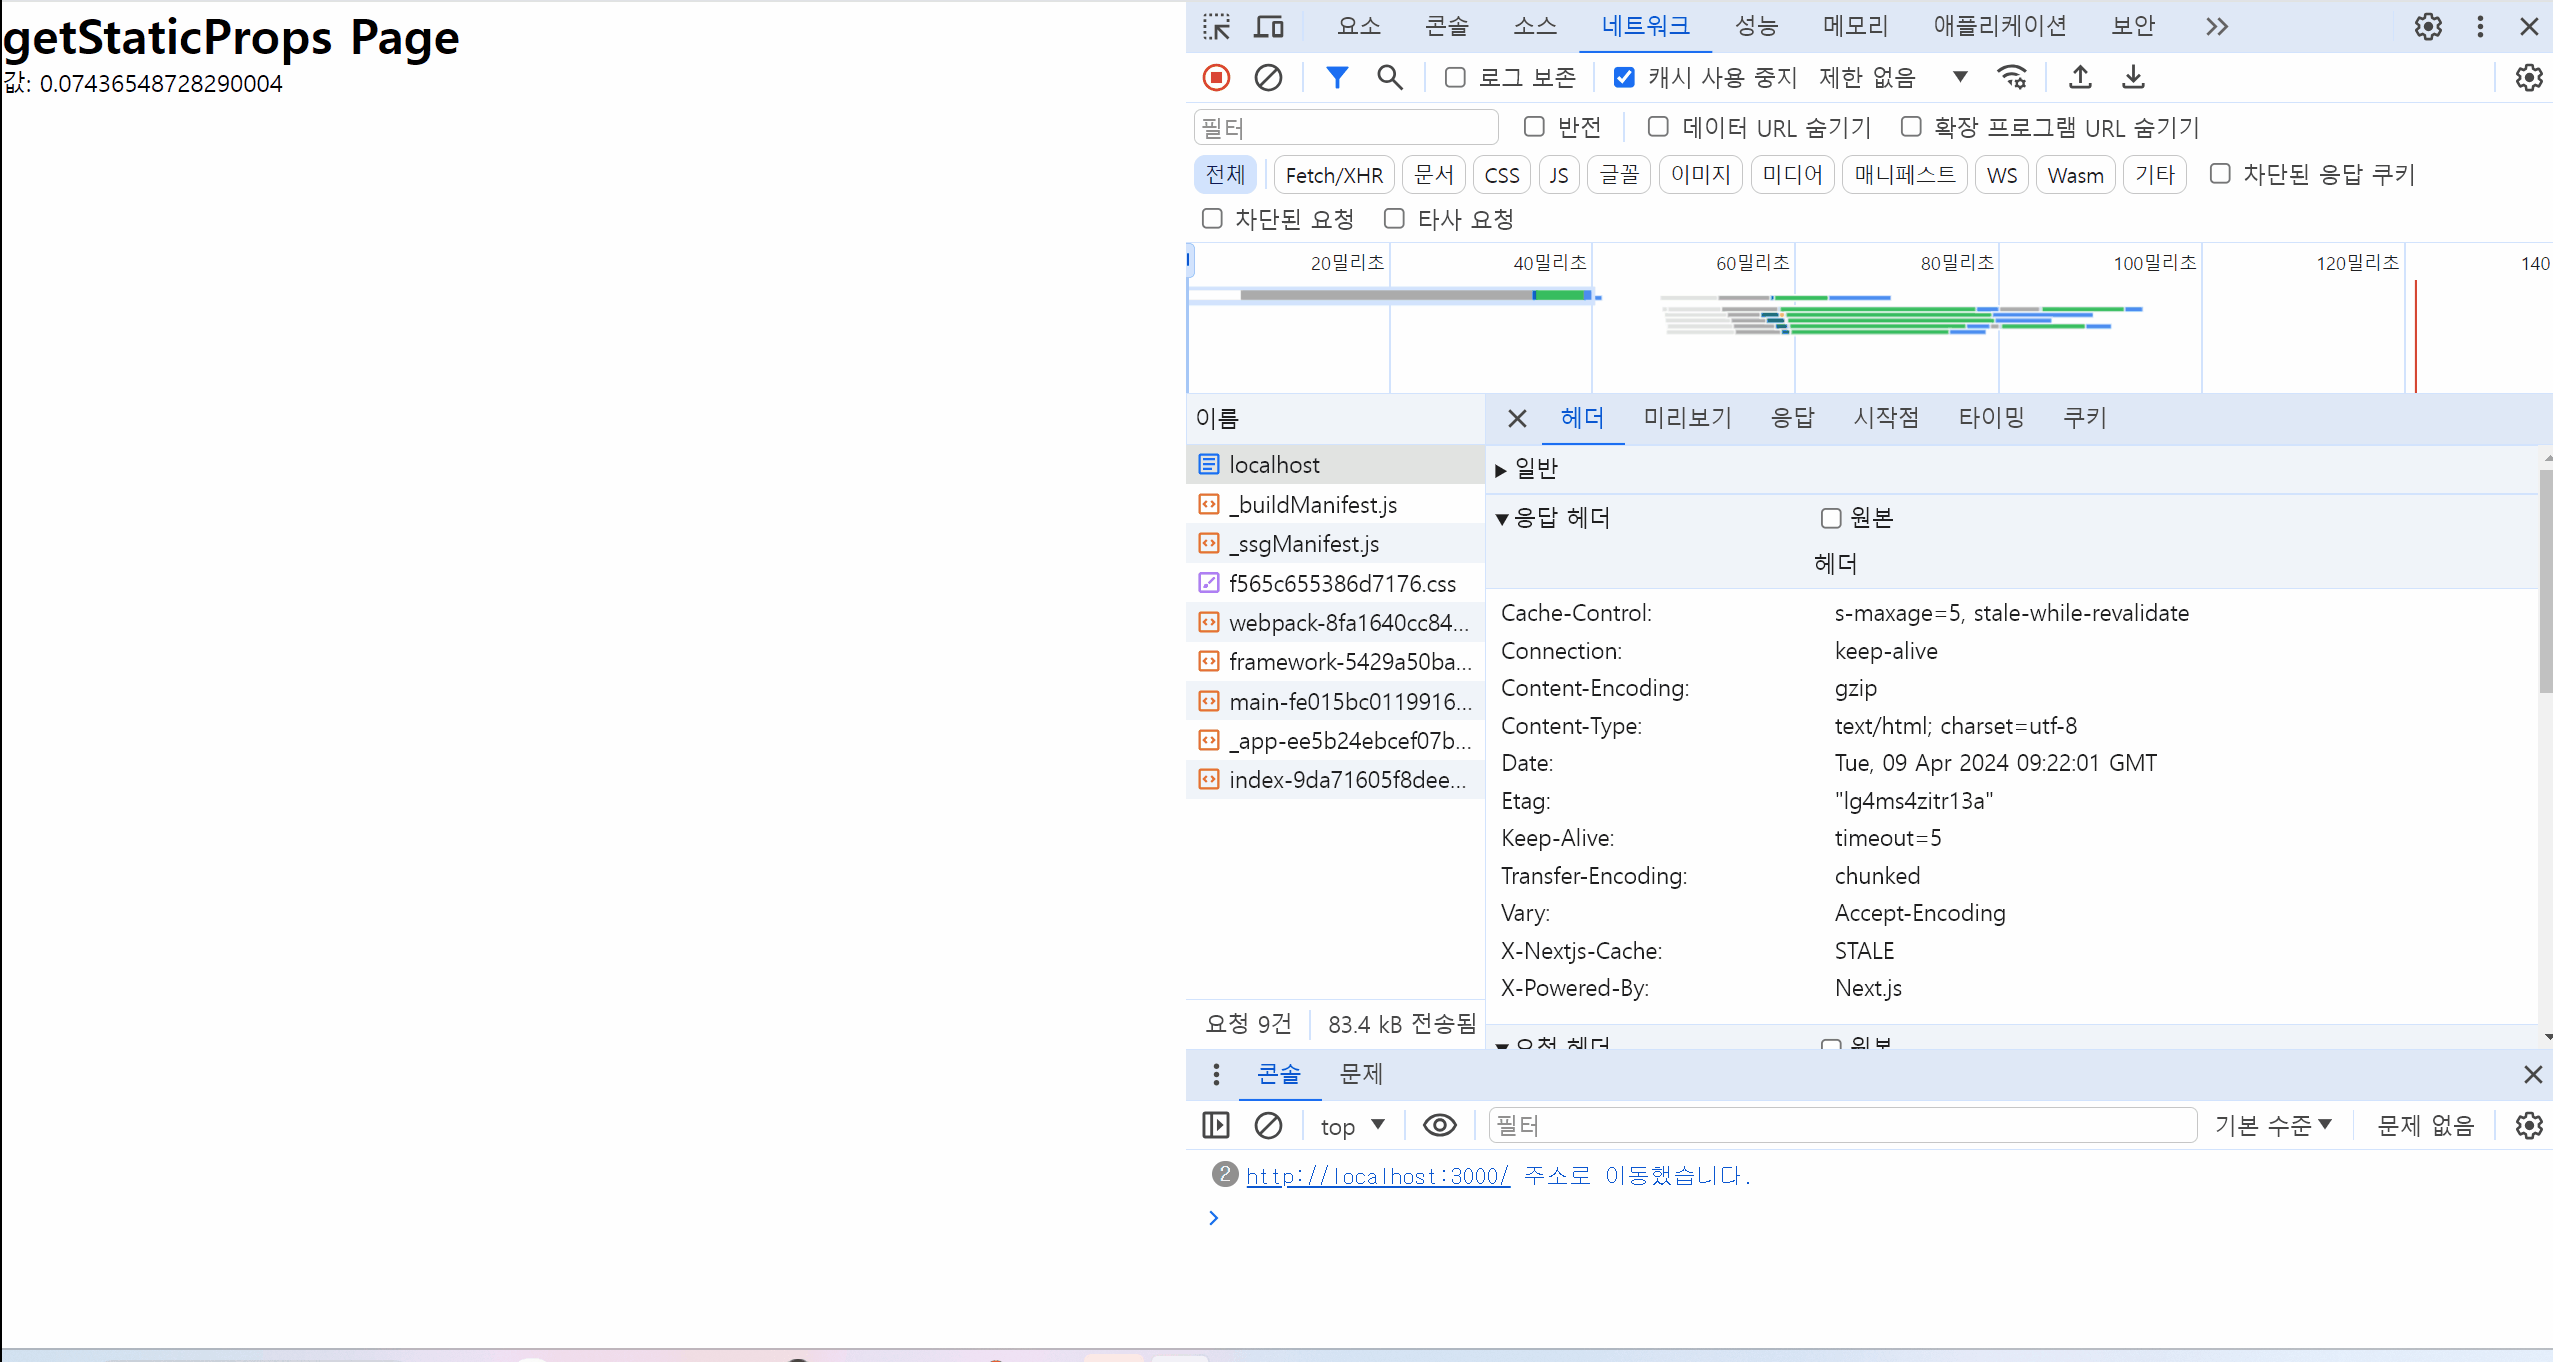2553x1362 pixels.
Task: Clear the network log
Action: pos(1268,77)
